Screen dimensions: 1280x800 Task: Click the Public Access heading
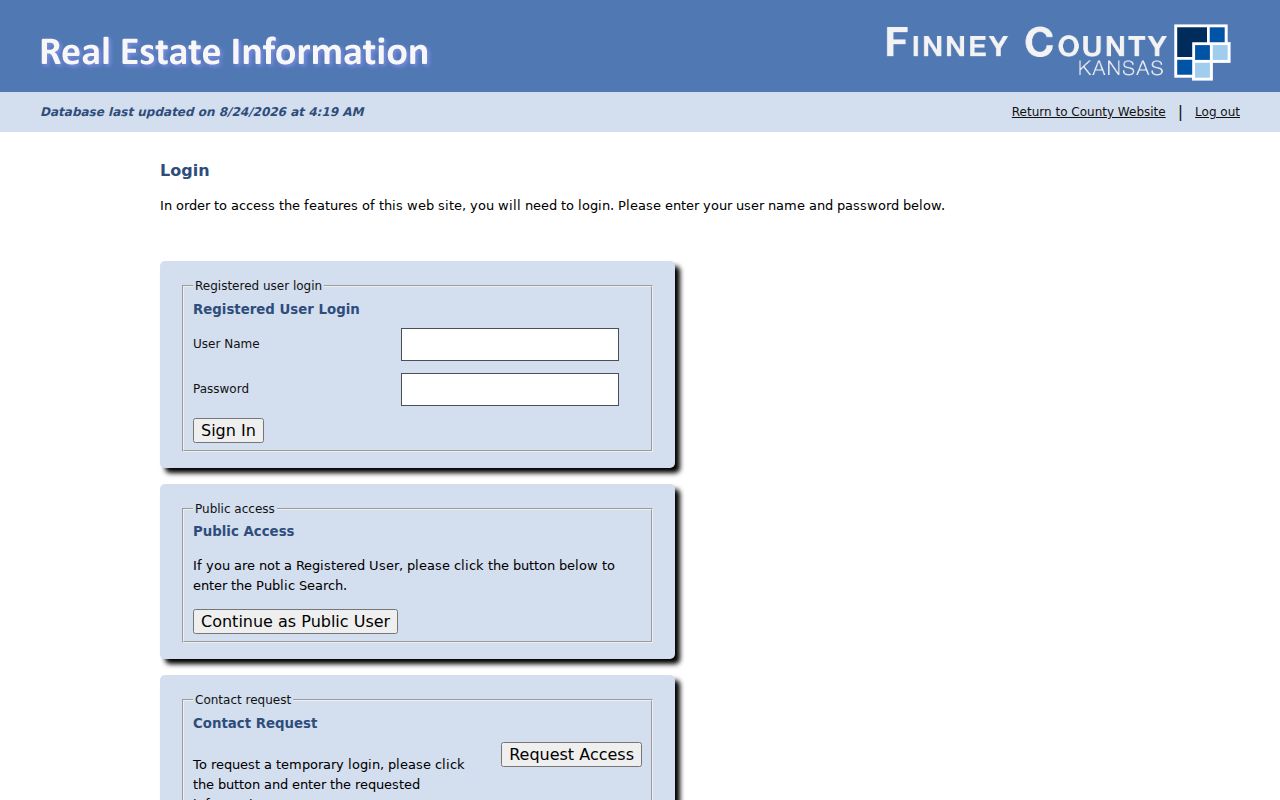click(x=244, y=531)
